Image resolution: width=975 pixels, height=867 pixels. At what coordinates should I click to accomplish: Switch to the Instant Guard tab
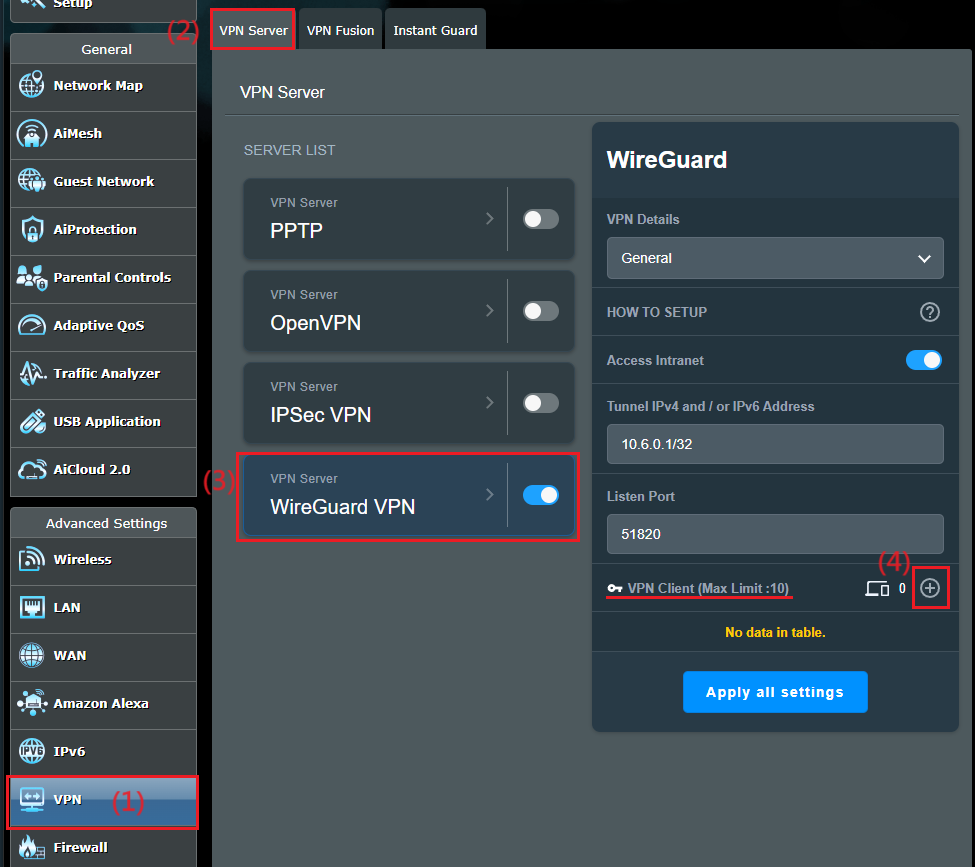pos(435,29)
